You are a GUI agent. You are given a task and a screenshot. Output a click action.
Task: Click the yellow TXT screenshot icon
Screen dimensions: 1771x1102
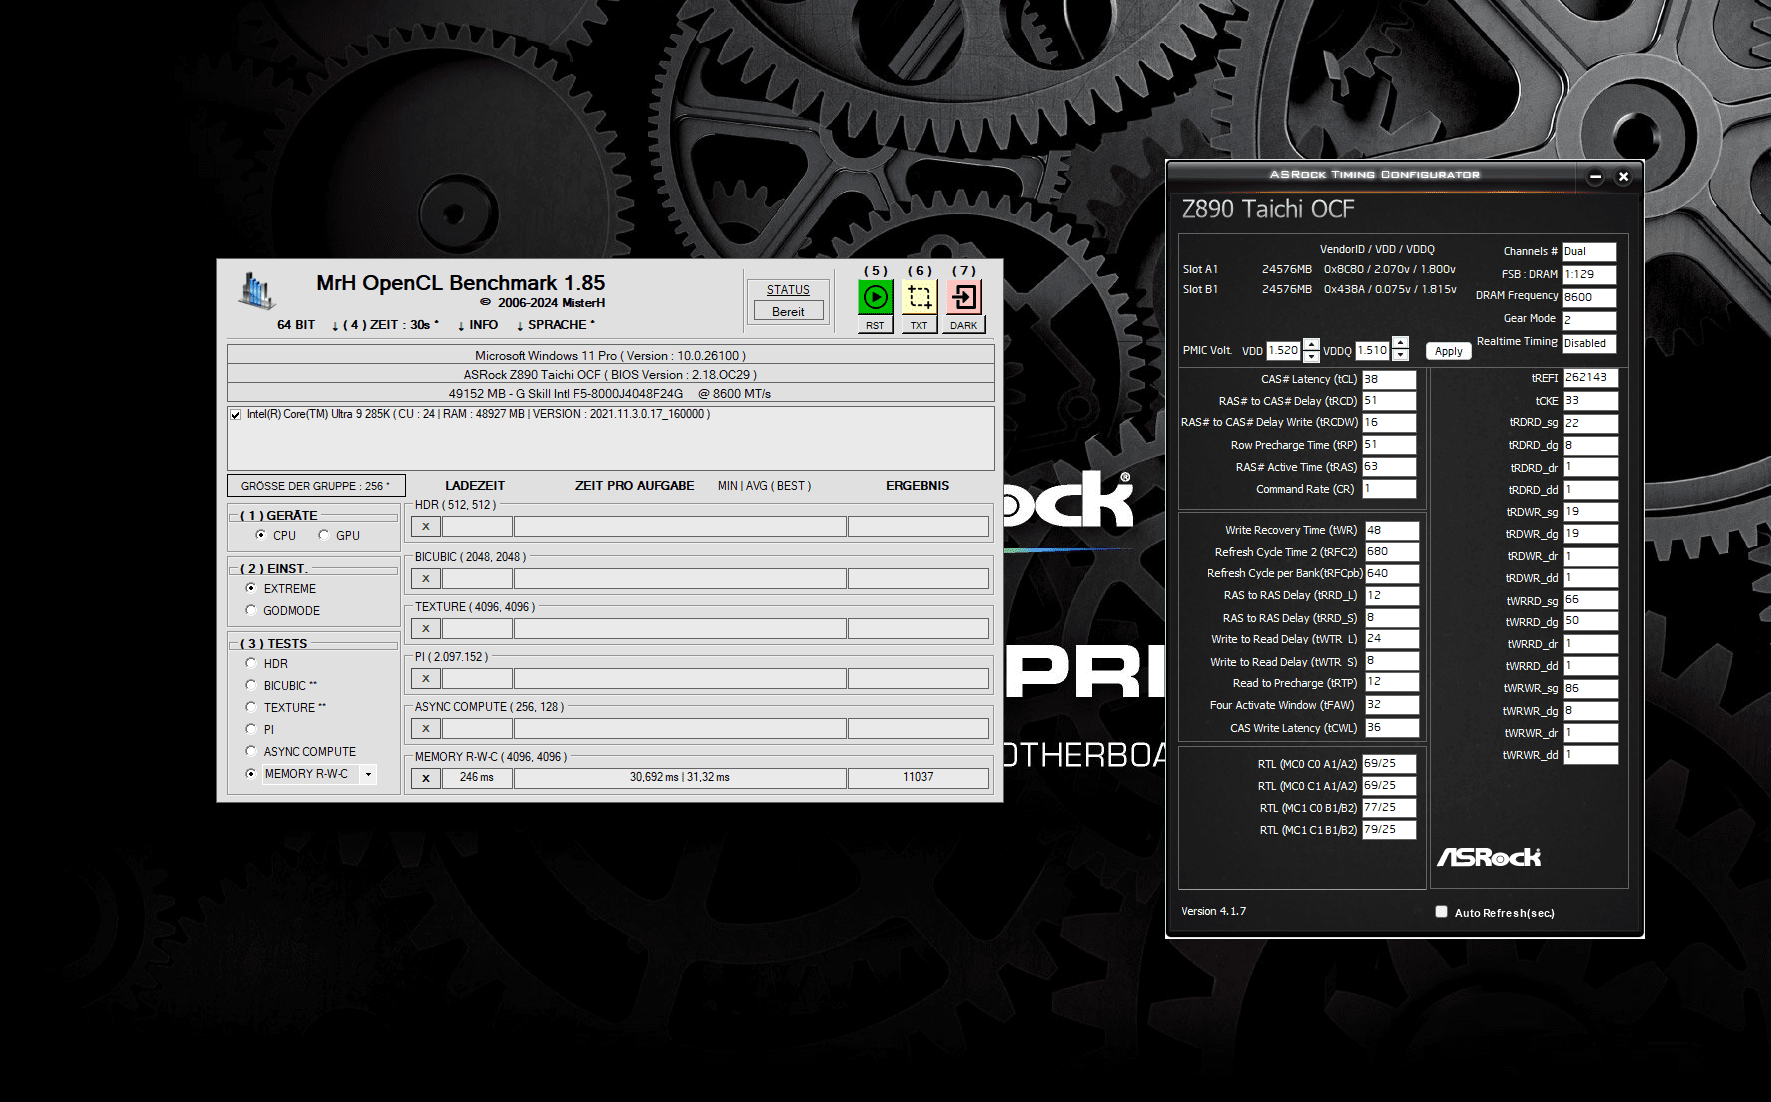(919, 297)
